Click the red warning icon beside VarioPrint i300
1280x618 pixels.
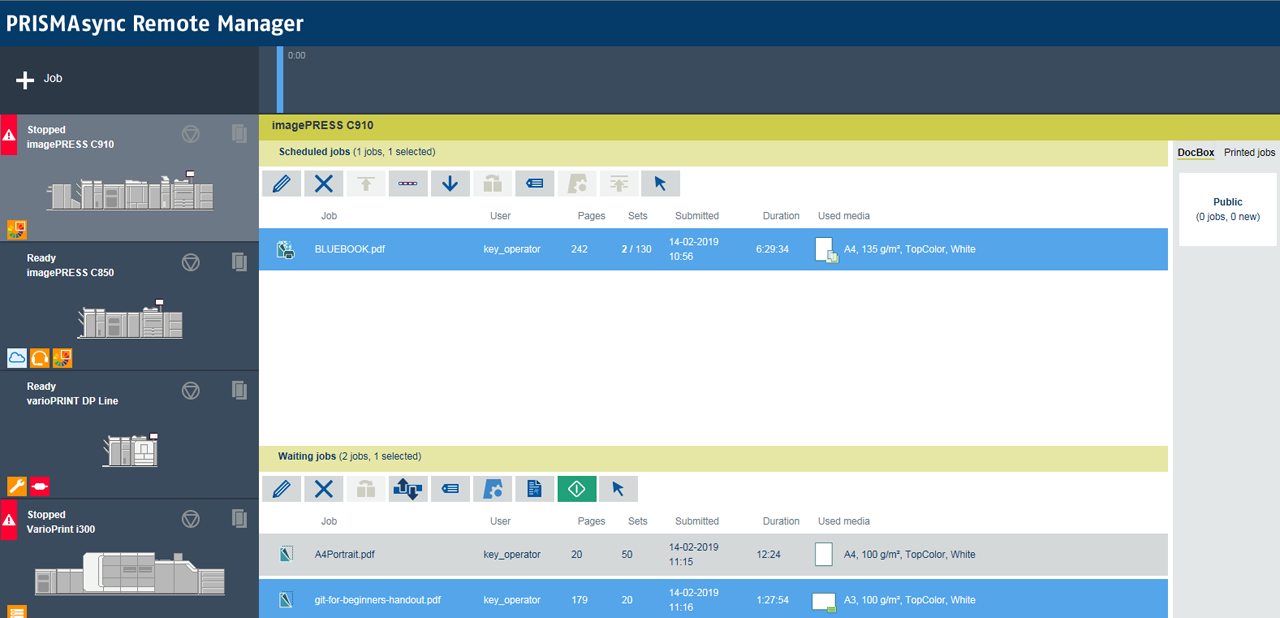pos(9,521)
